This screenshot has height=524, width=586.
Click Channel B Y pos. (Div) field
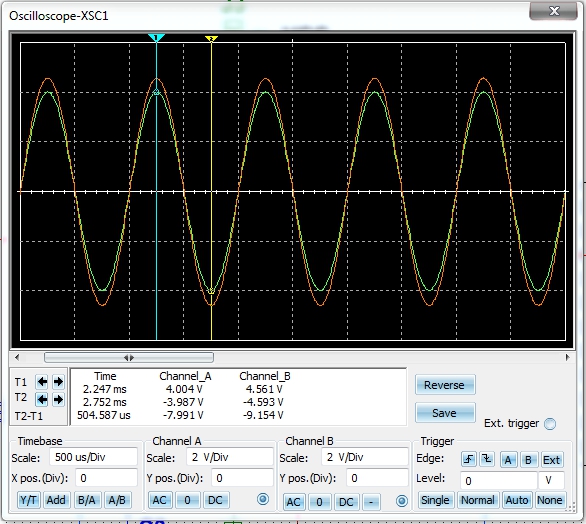point(377,478)
